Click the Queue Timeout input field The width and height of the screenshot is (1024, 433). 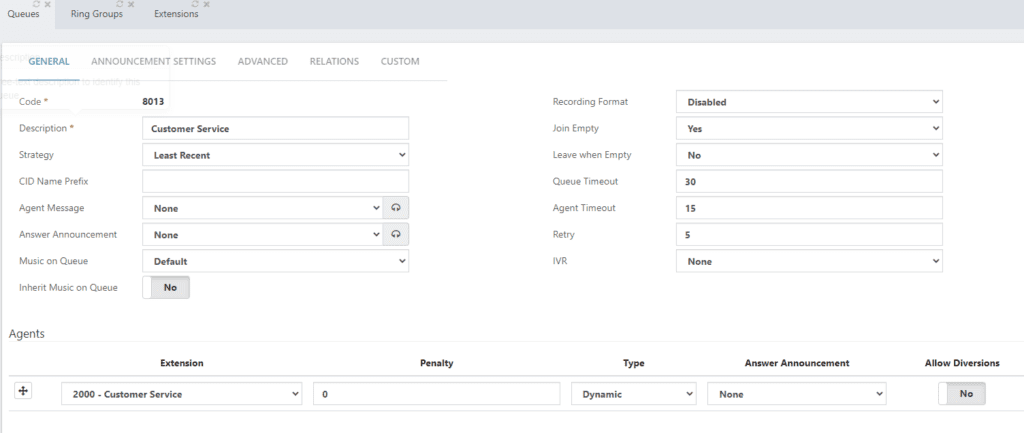click(809, 182)
